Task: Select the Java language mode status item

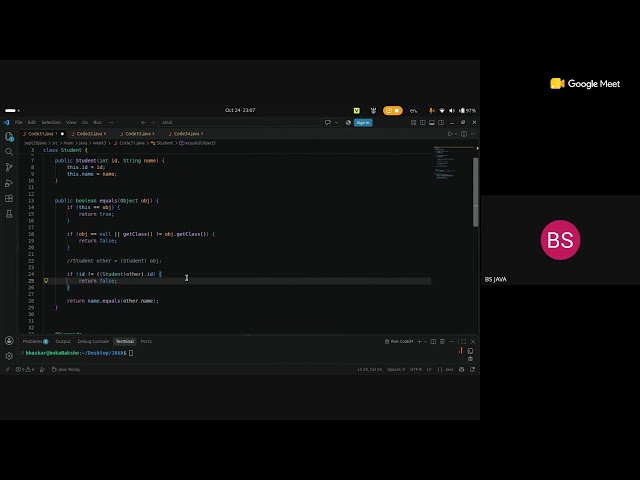Action: click(449, 369)
